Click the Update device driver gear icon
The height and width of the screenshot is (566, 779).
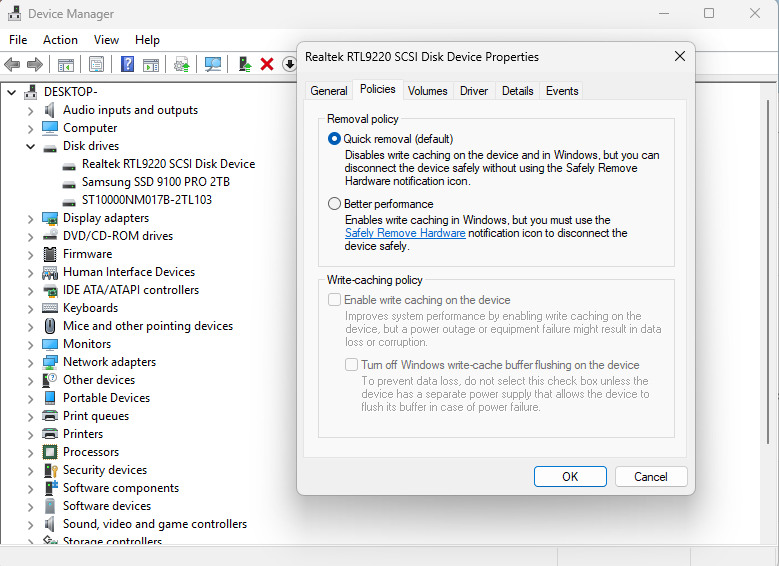[x=182, y=64]
